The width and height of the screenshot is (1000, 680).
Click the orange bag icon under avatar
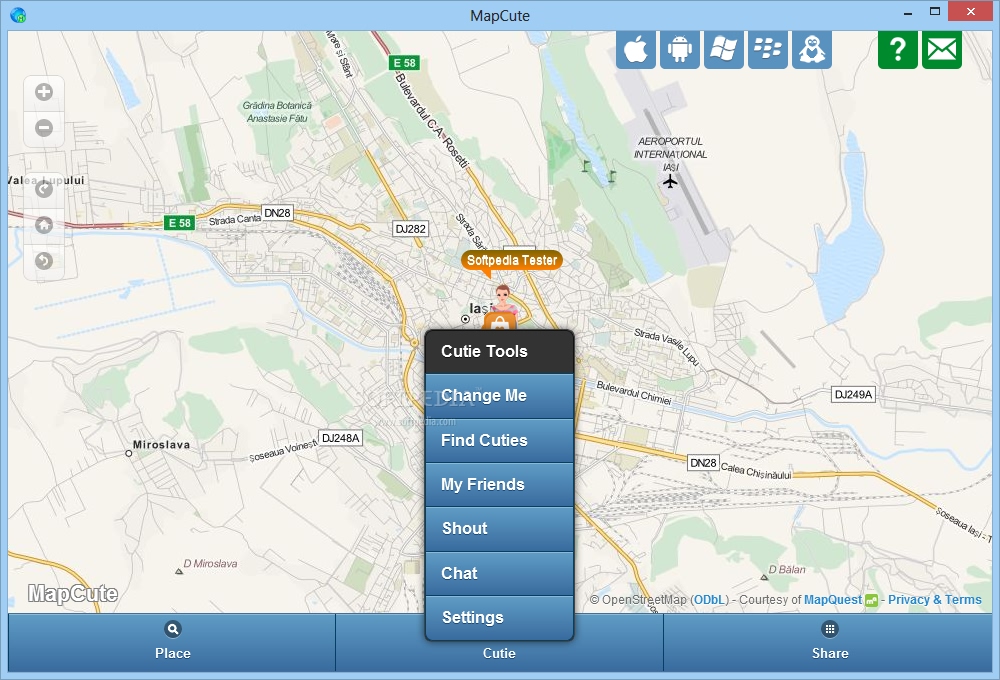tap(500, 323)
